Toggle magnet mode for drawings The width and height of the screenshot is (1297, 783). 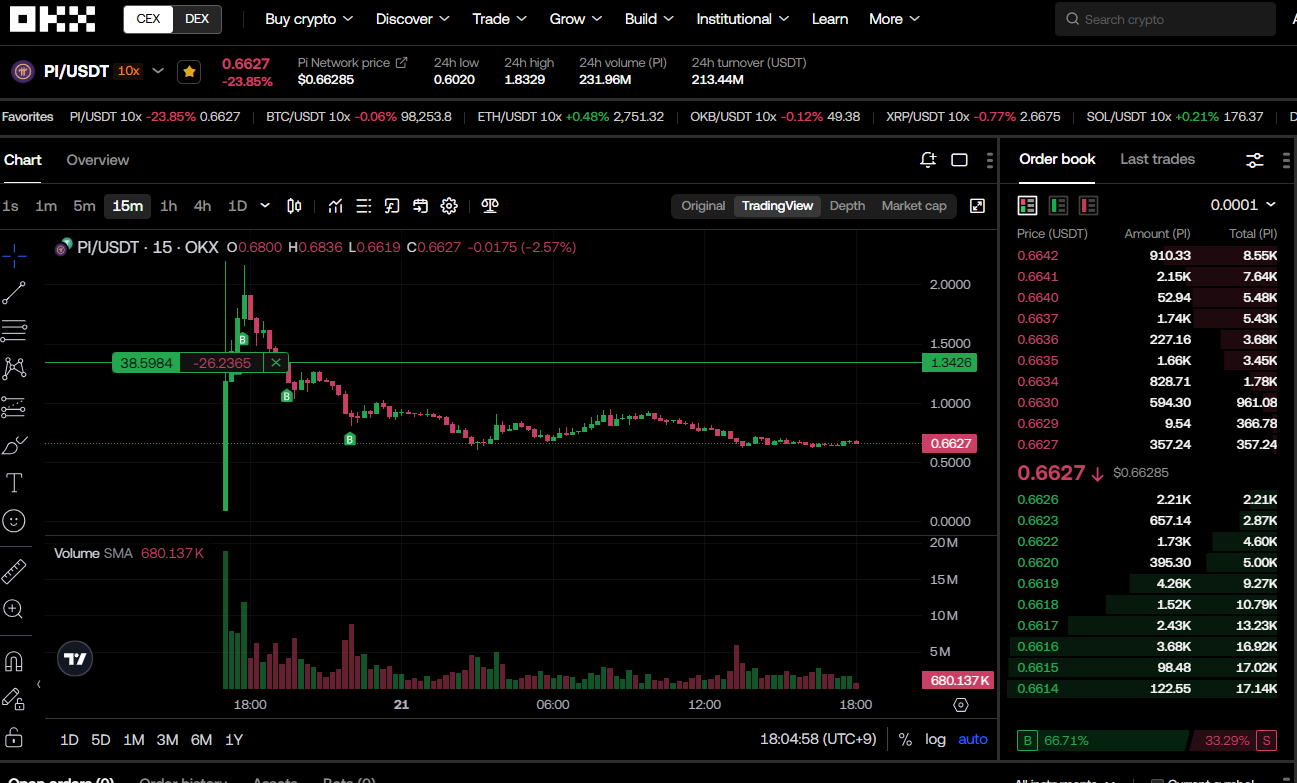pos(14,661)
